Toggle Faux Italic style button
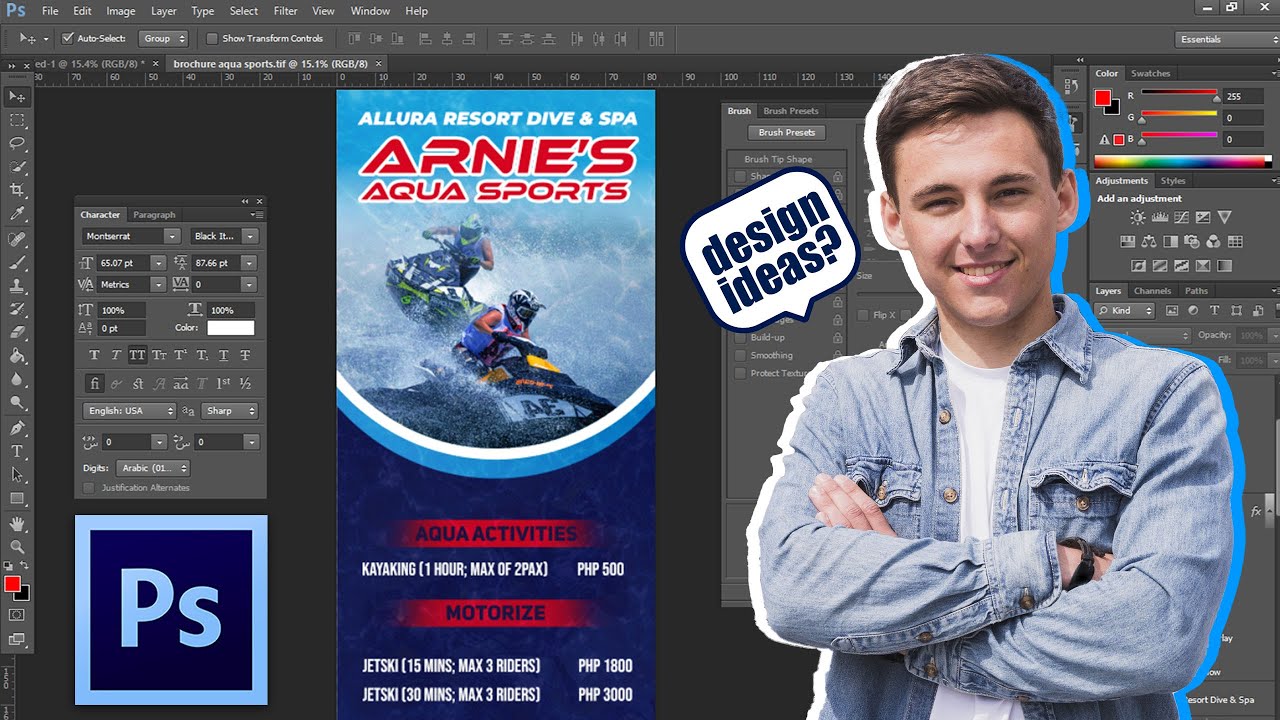The width and height of the screenshot is (1280, 720). (116, 355)
